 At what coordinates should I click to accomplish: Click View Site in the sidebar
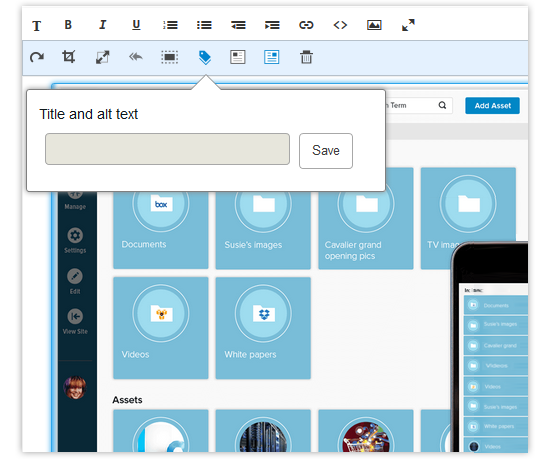click(x=75, y=321)
